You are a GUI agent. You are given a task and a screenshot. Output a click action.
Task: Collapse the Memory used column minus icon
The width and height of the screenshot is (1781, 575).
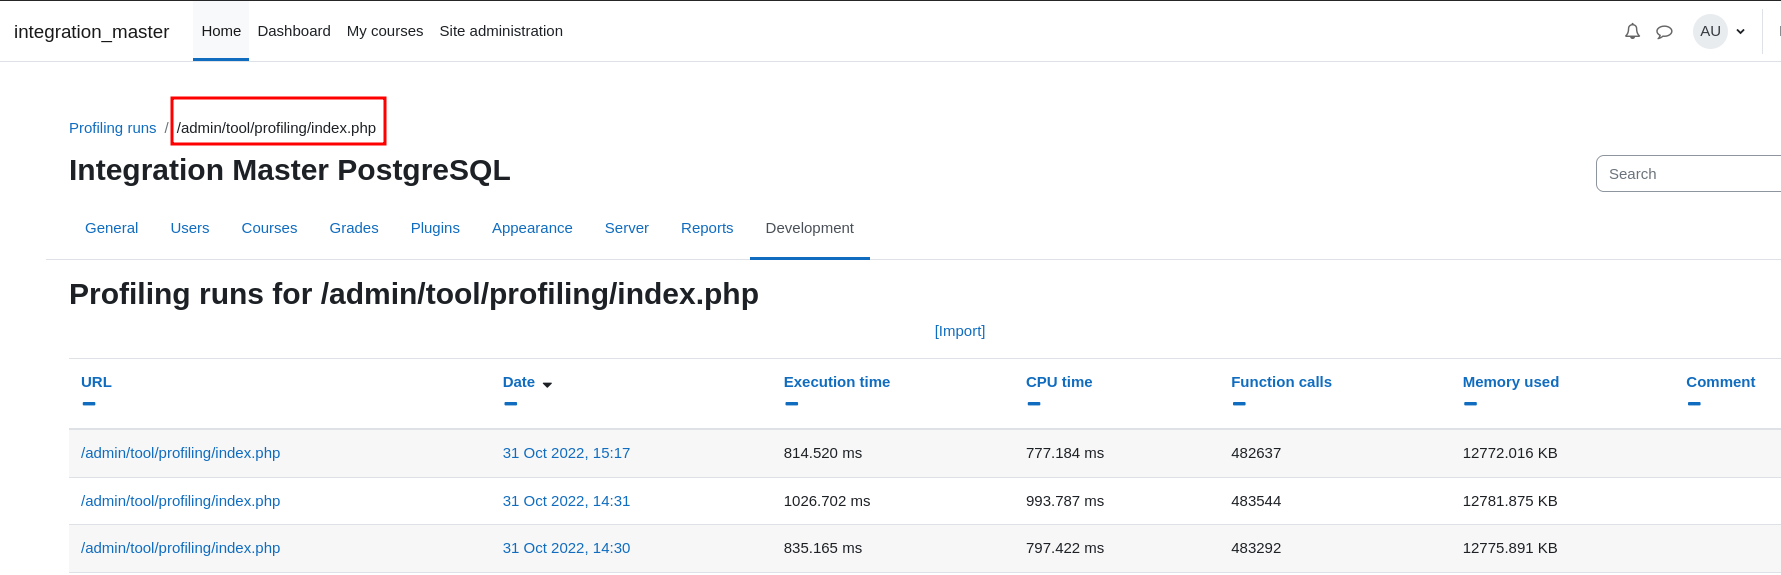(x=1470, y=404)
